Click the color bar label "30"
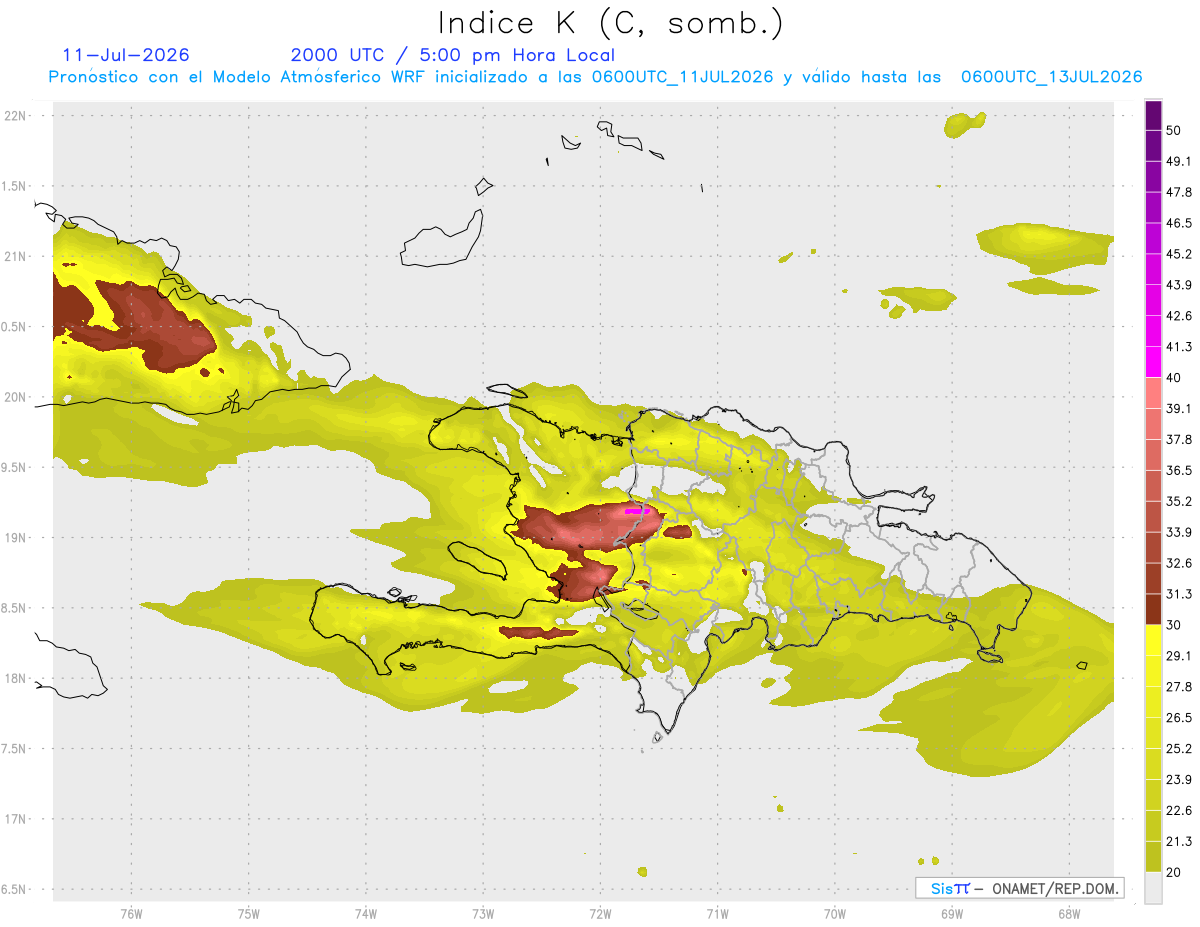Viewport: 1200px width, 927px height. coord(1174,625)
